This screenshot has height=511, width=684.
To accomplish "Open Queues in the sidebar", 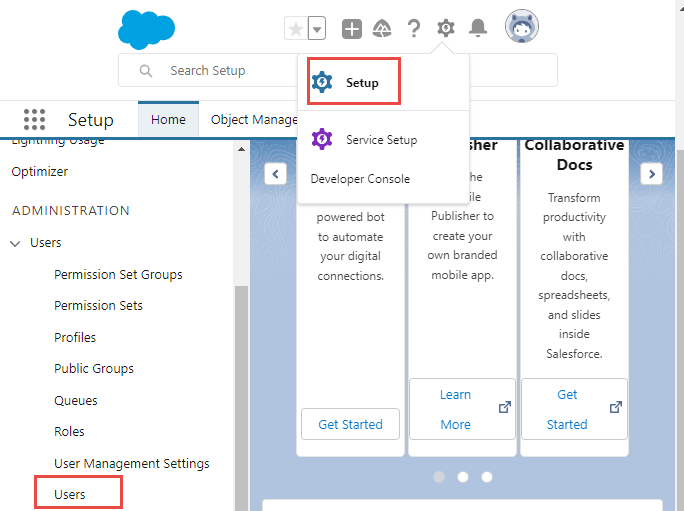I will (x=75, y=401).
